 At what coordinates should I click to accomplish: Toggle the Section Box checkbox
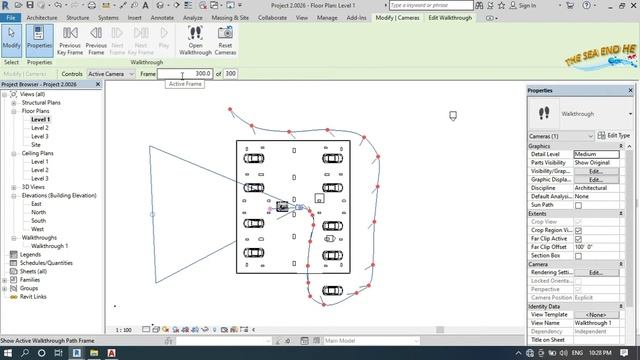(x=578, y=256)
